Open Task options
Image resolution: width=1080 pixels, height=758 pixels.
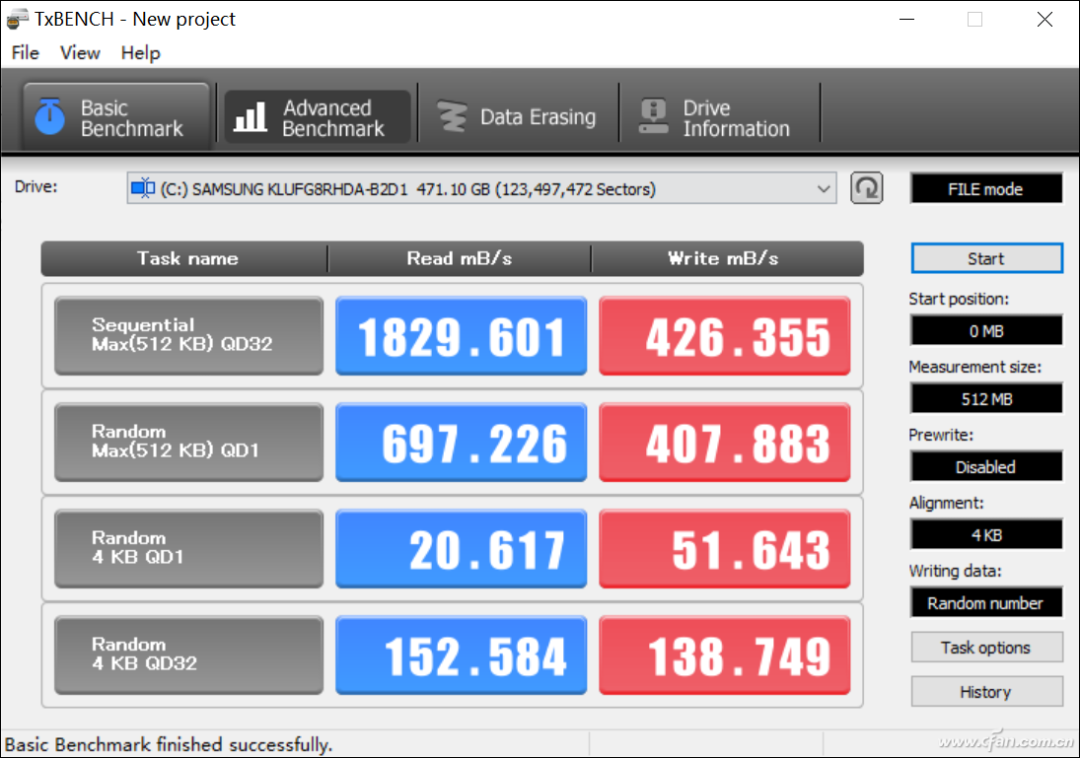click(x=986, y=648)
